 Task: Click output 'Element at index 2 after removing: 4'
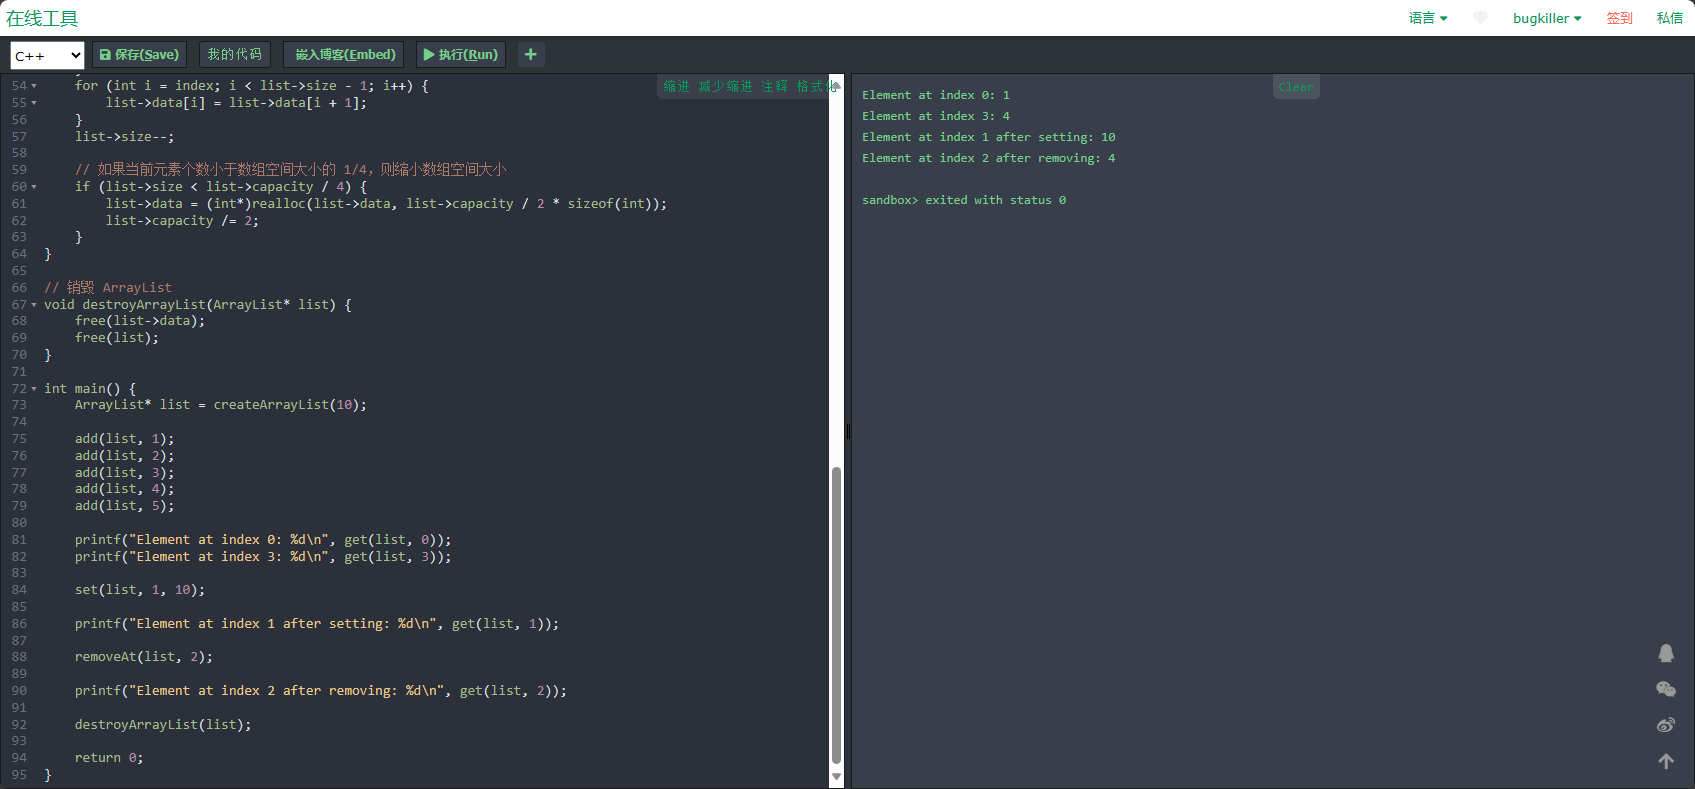point(988,158)
